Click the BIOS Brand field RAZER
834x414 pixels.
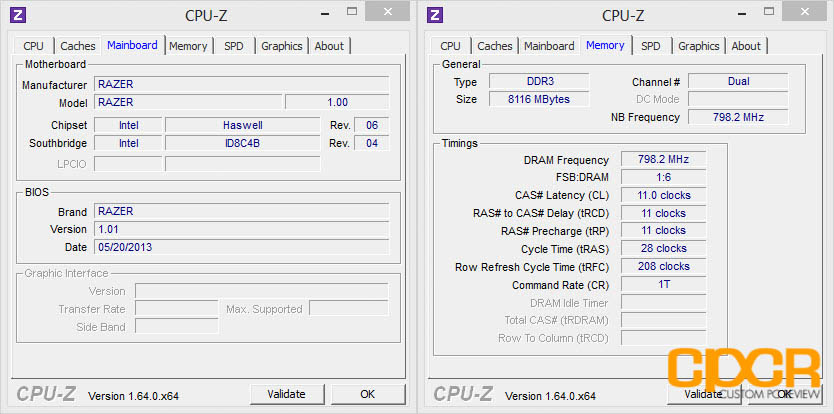coord(241,211)
